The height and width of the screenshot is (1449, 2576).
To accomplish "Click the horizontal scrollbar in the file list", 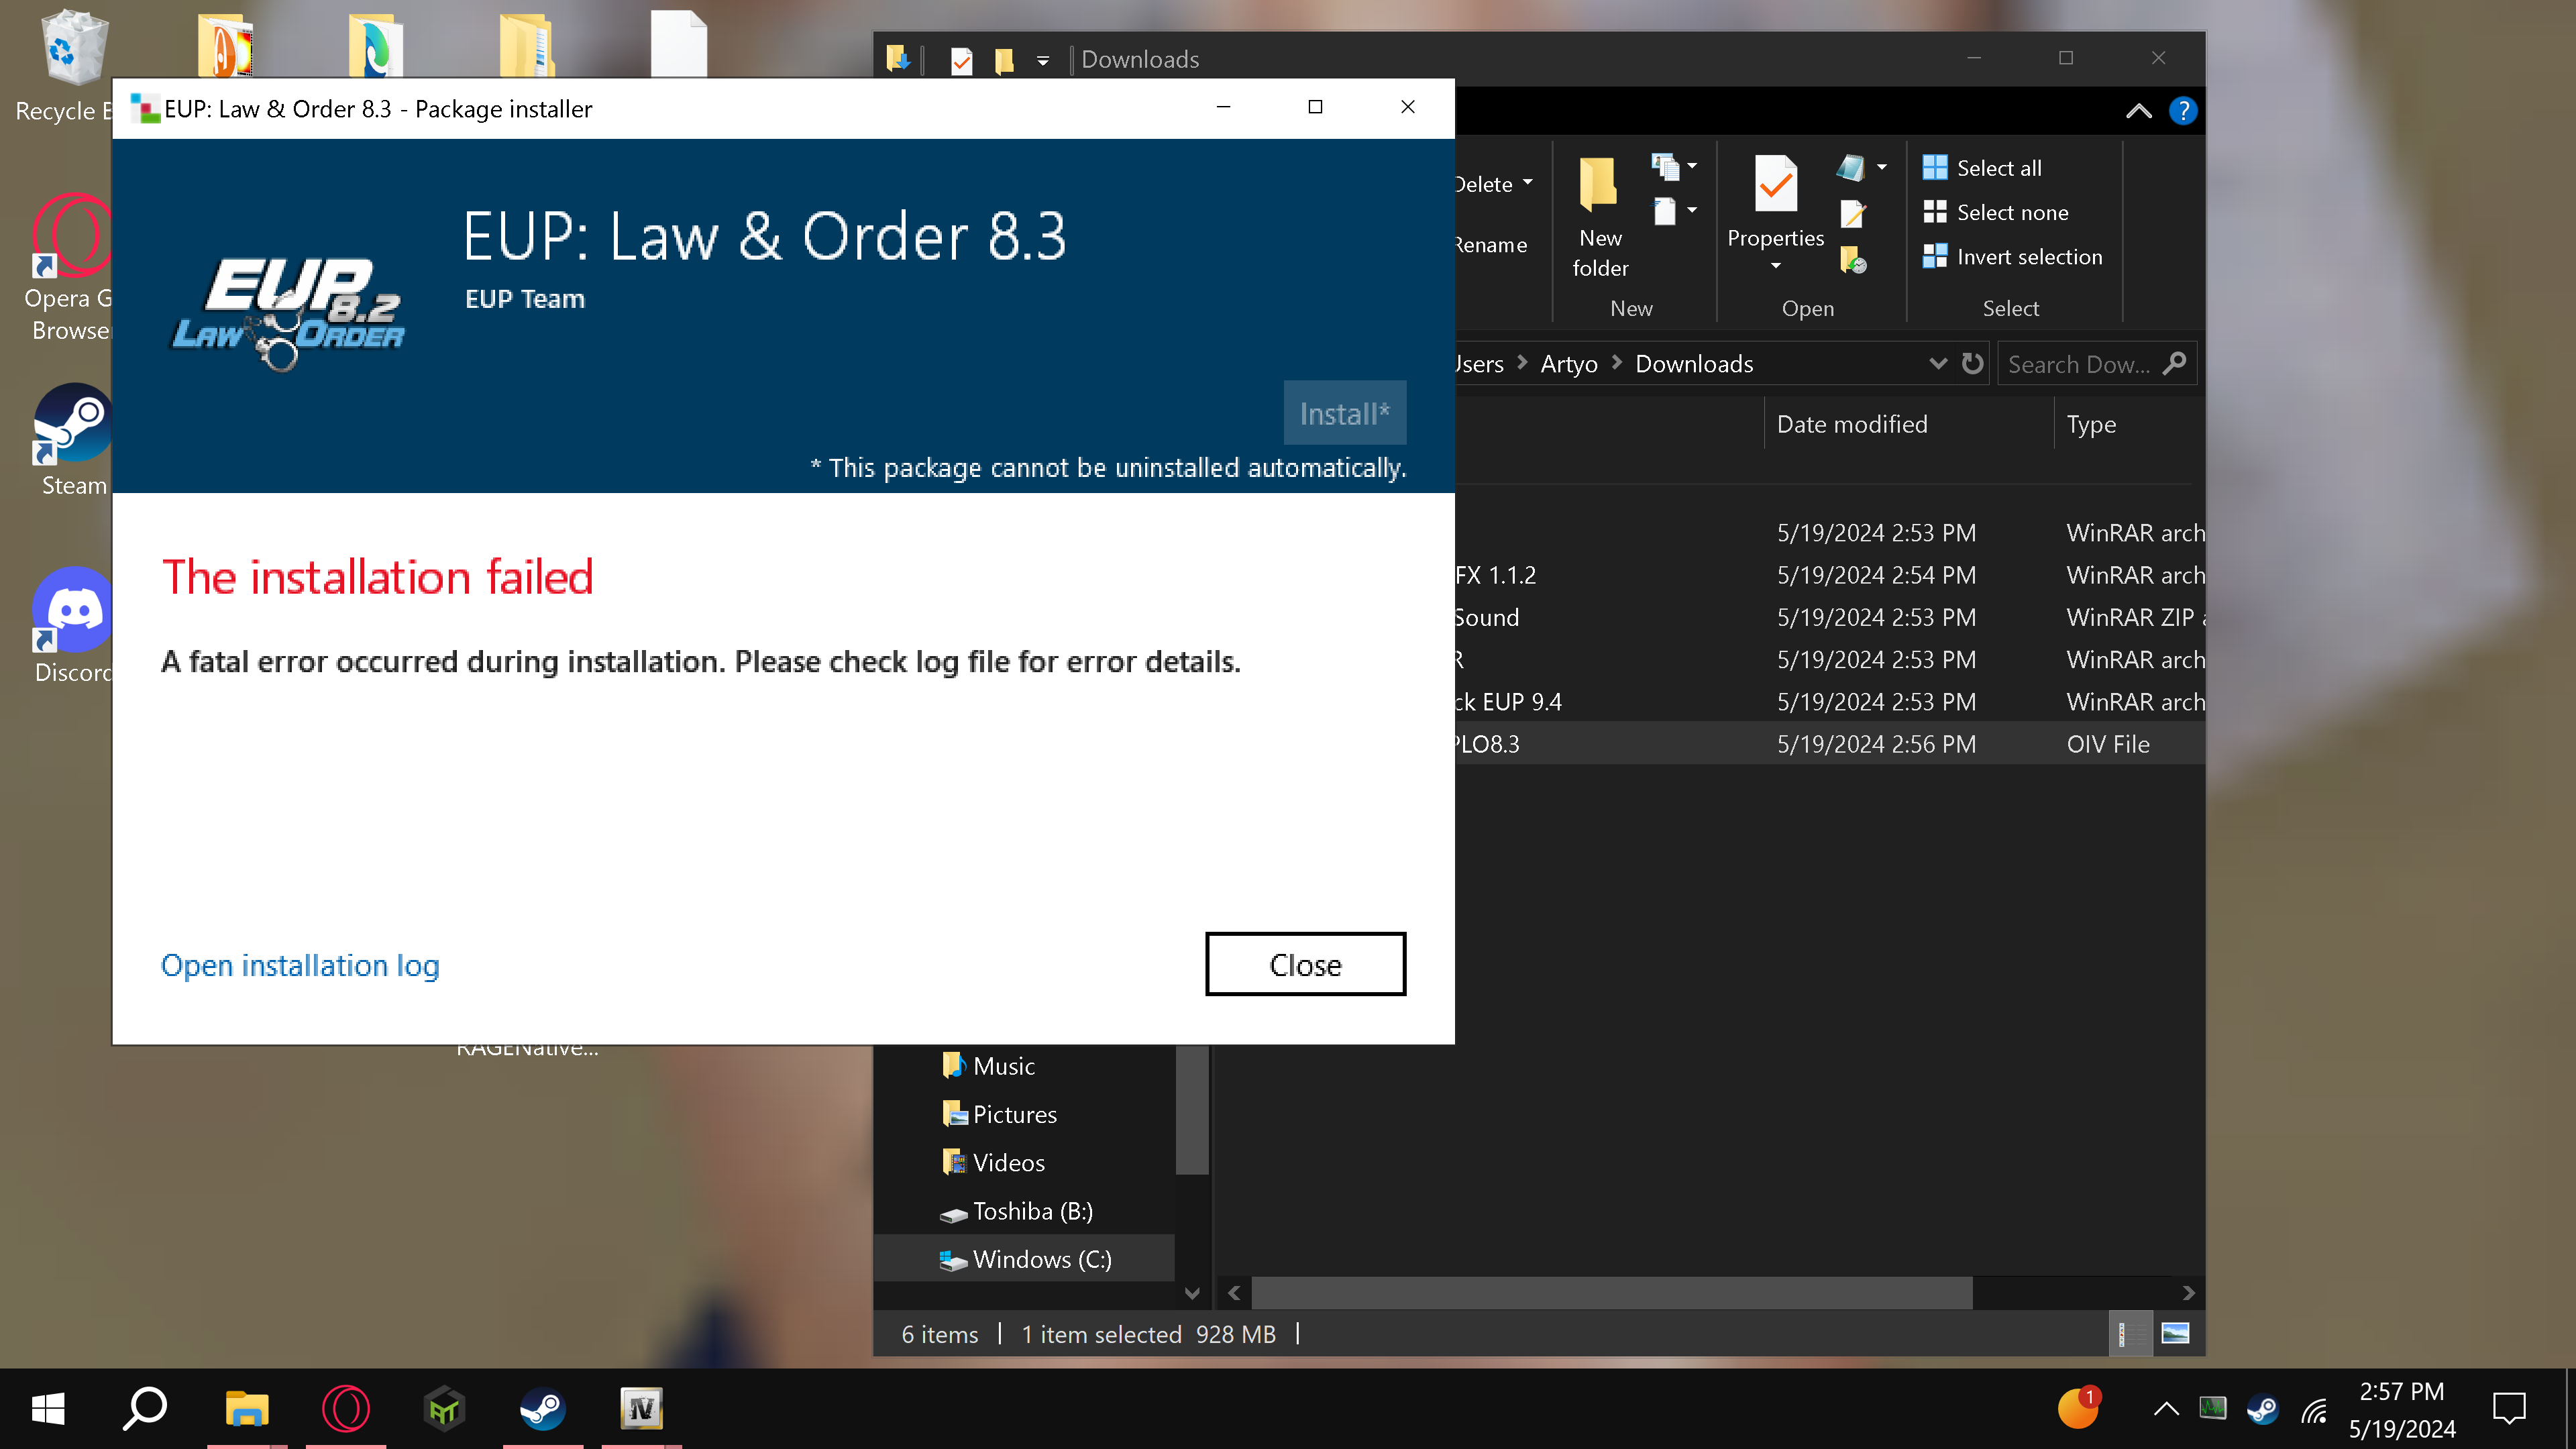I will pos(1612,1292).
